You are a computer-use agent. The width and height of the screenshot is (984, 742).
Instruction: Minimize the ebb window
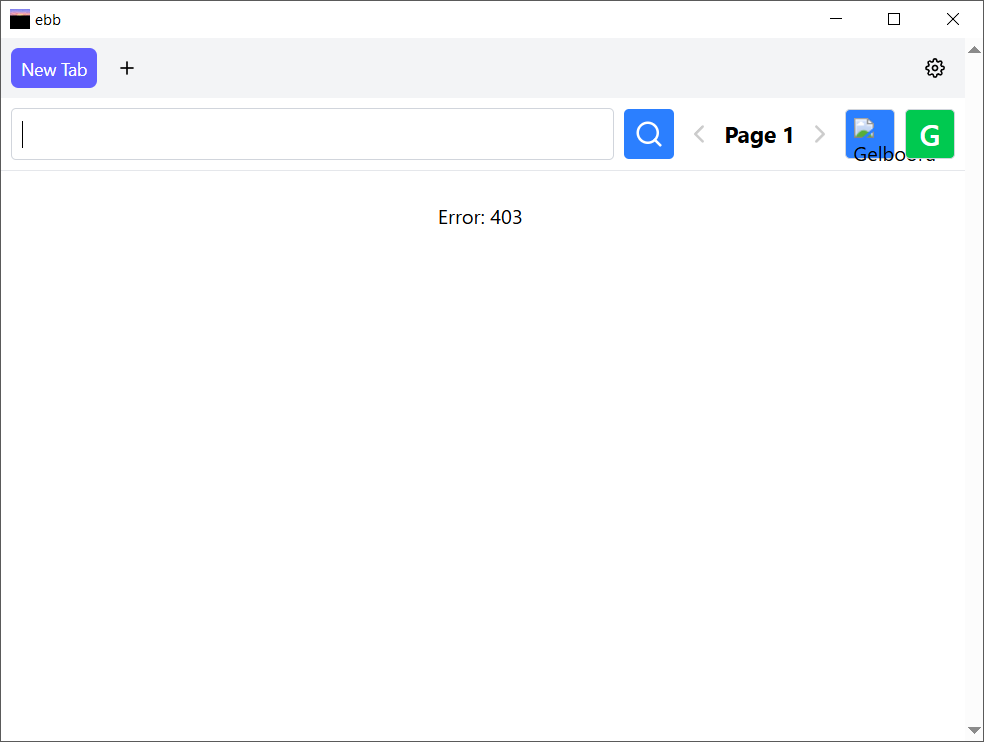pos(836,19)
